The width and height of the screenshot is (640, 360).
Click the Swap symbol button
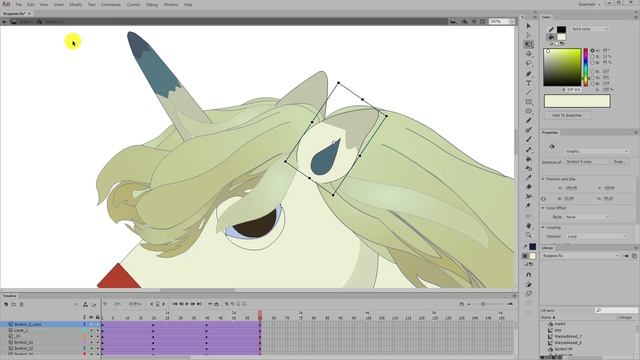(619, 162)
